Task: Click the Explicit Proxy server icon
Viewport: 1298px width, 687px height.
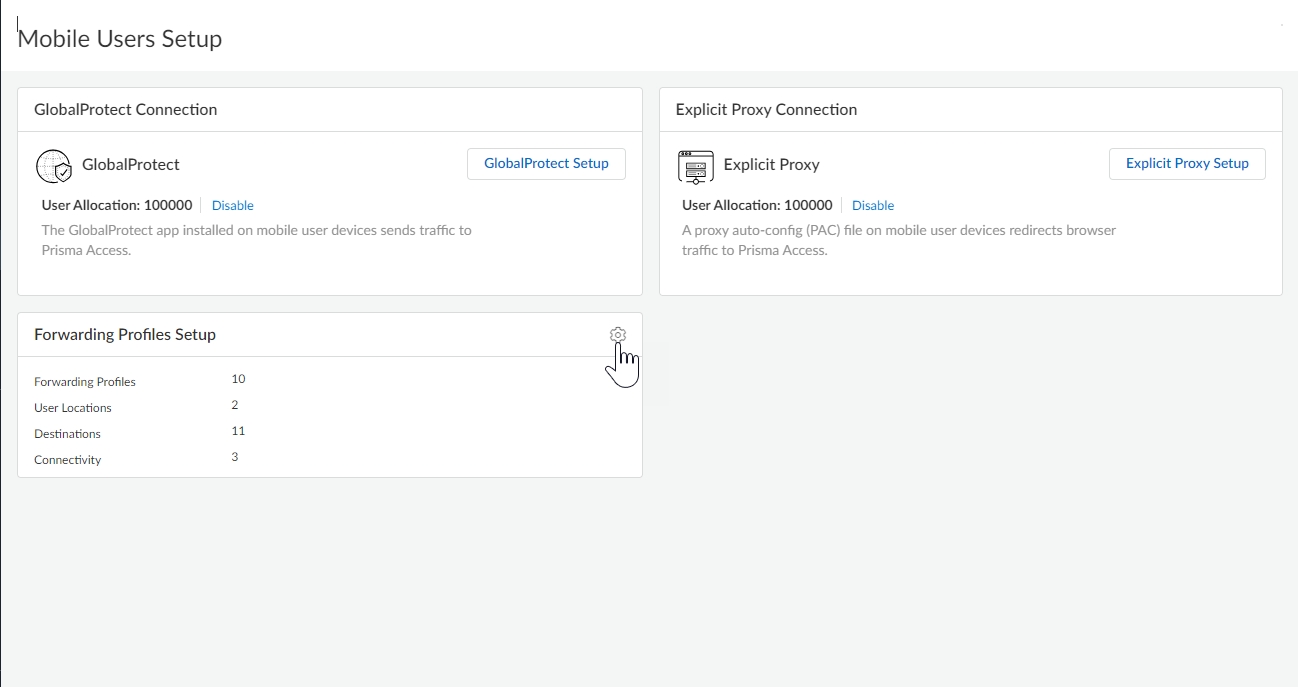Action: (695, 166)
